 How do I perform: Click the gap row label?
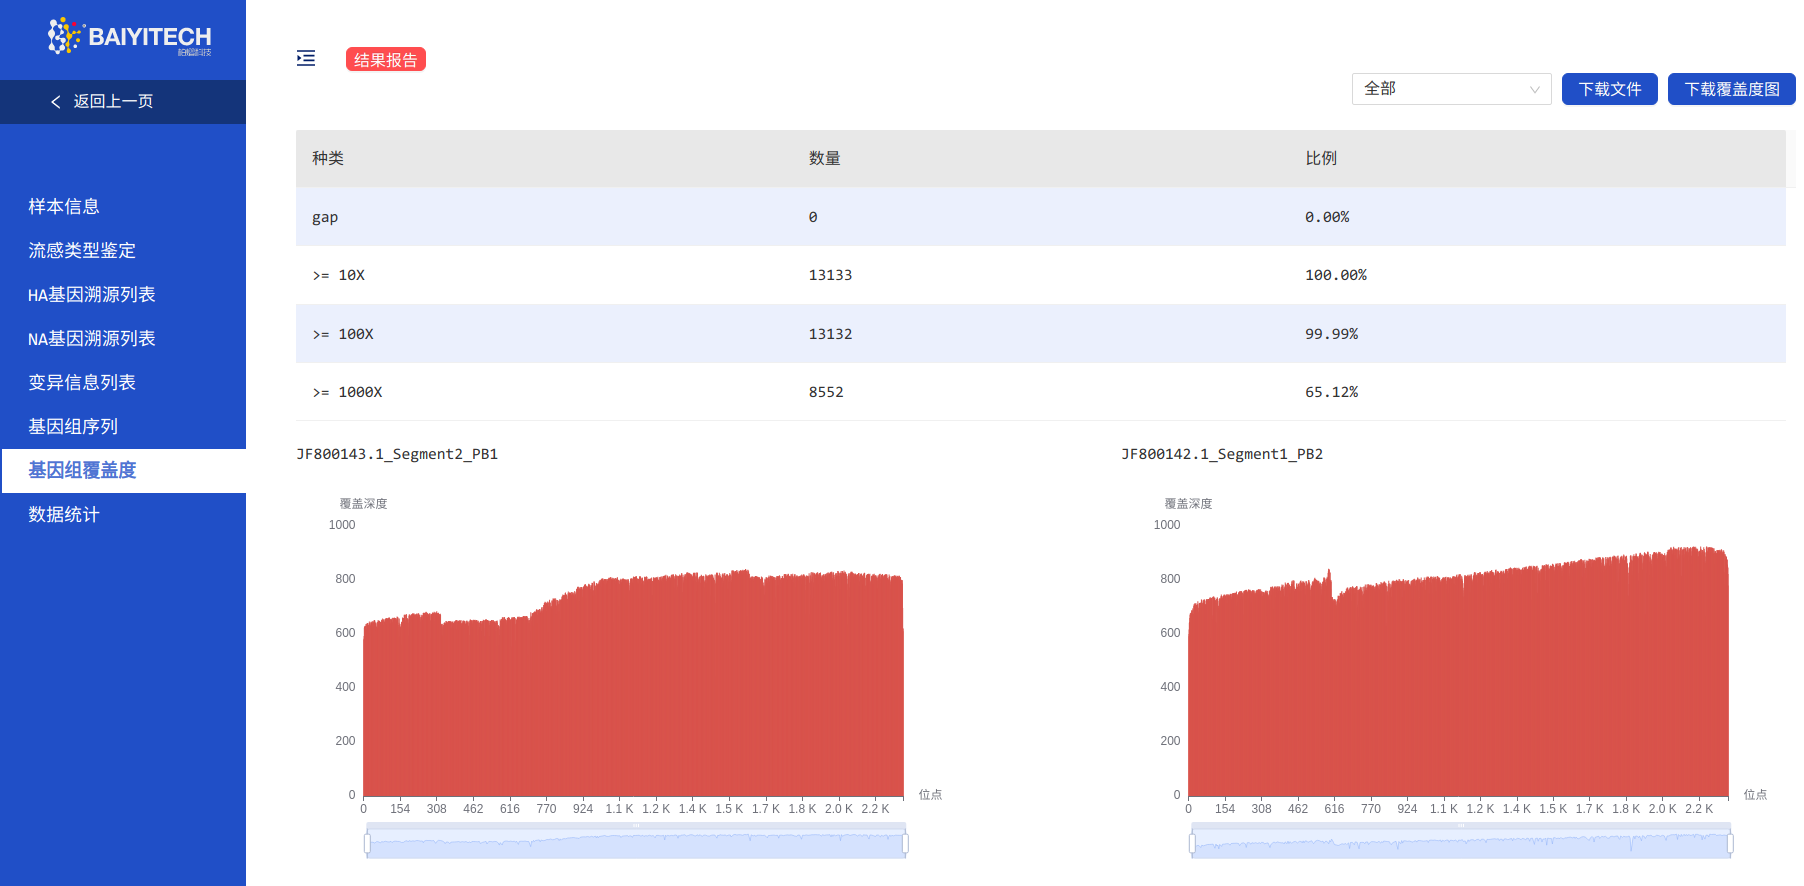[x=325, y=217]
